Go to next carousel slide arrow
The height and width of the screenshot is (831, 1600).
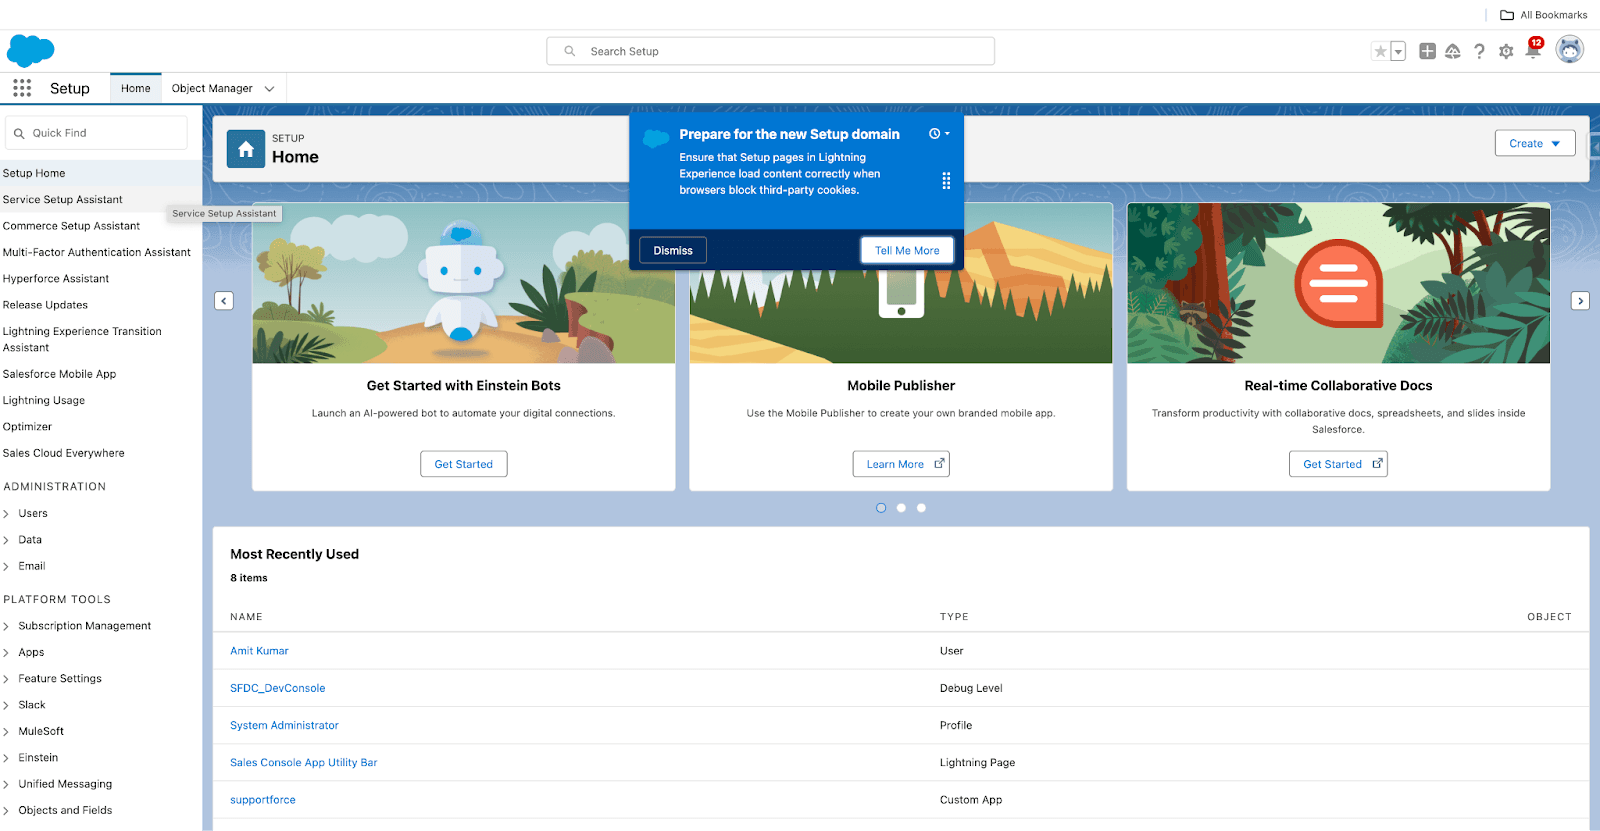click(x=1580, y=301)
